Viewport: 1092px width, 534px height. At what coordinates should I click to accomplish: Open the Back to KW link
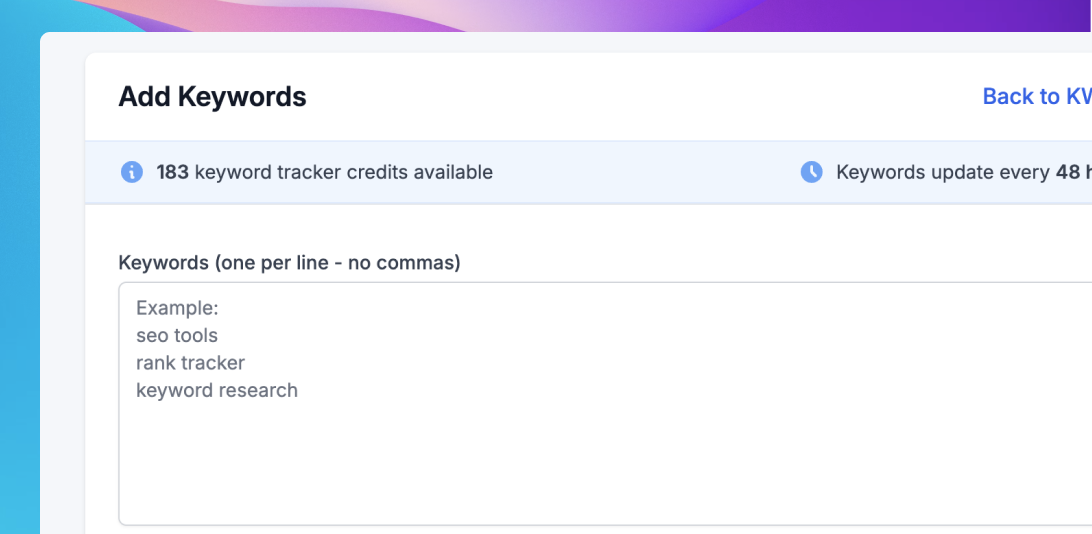[1036, 96]
